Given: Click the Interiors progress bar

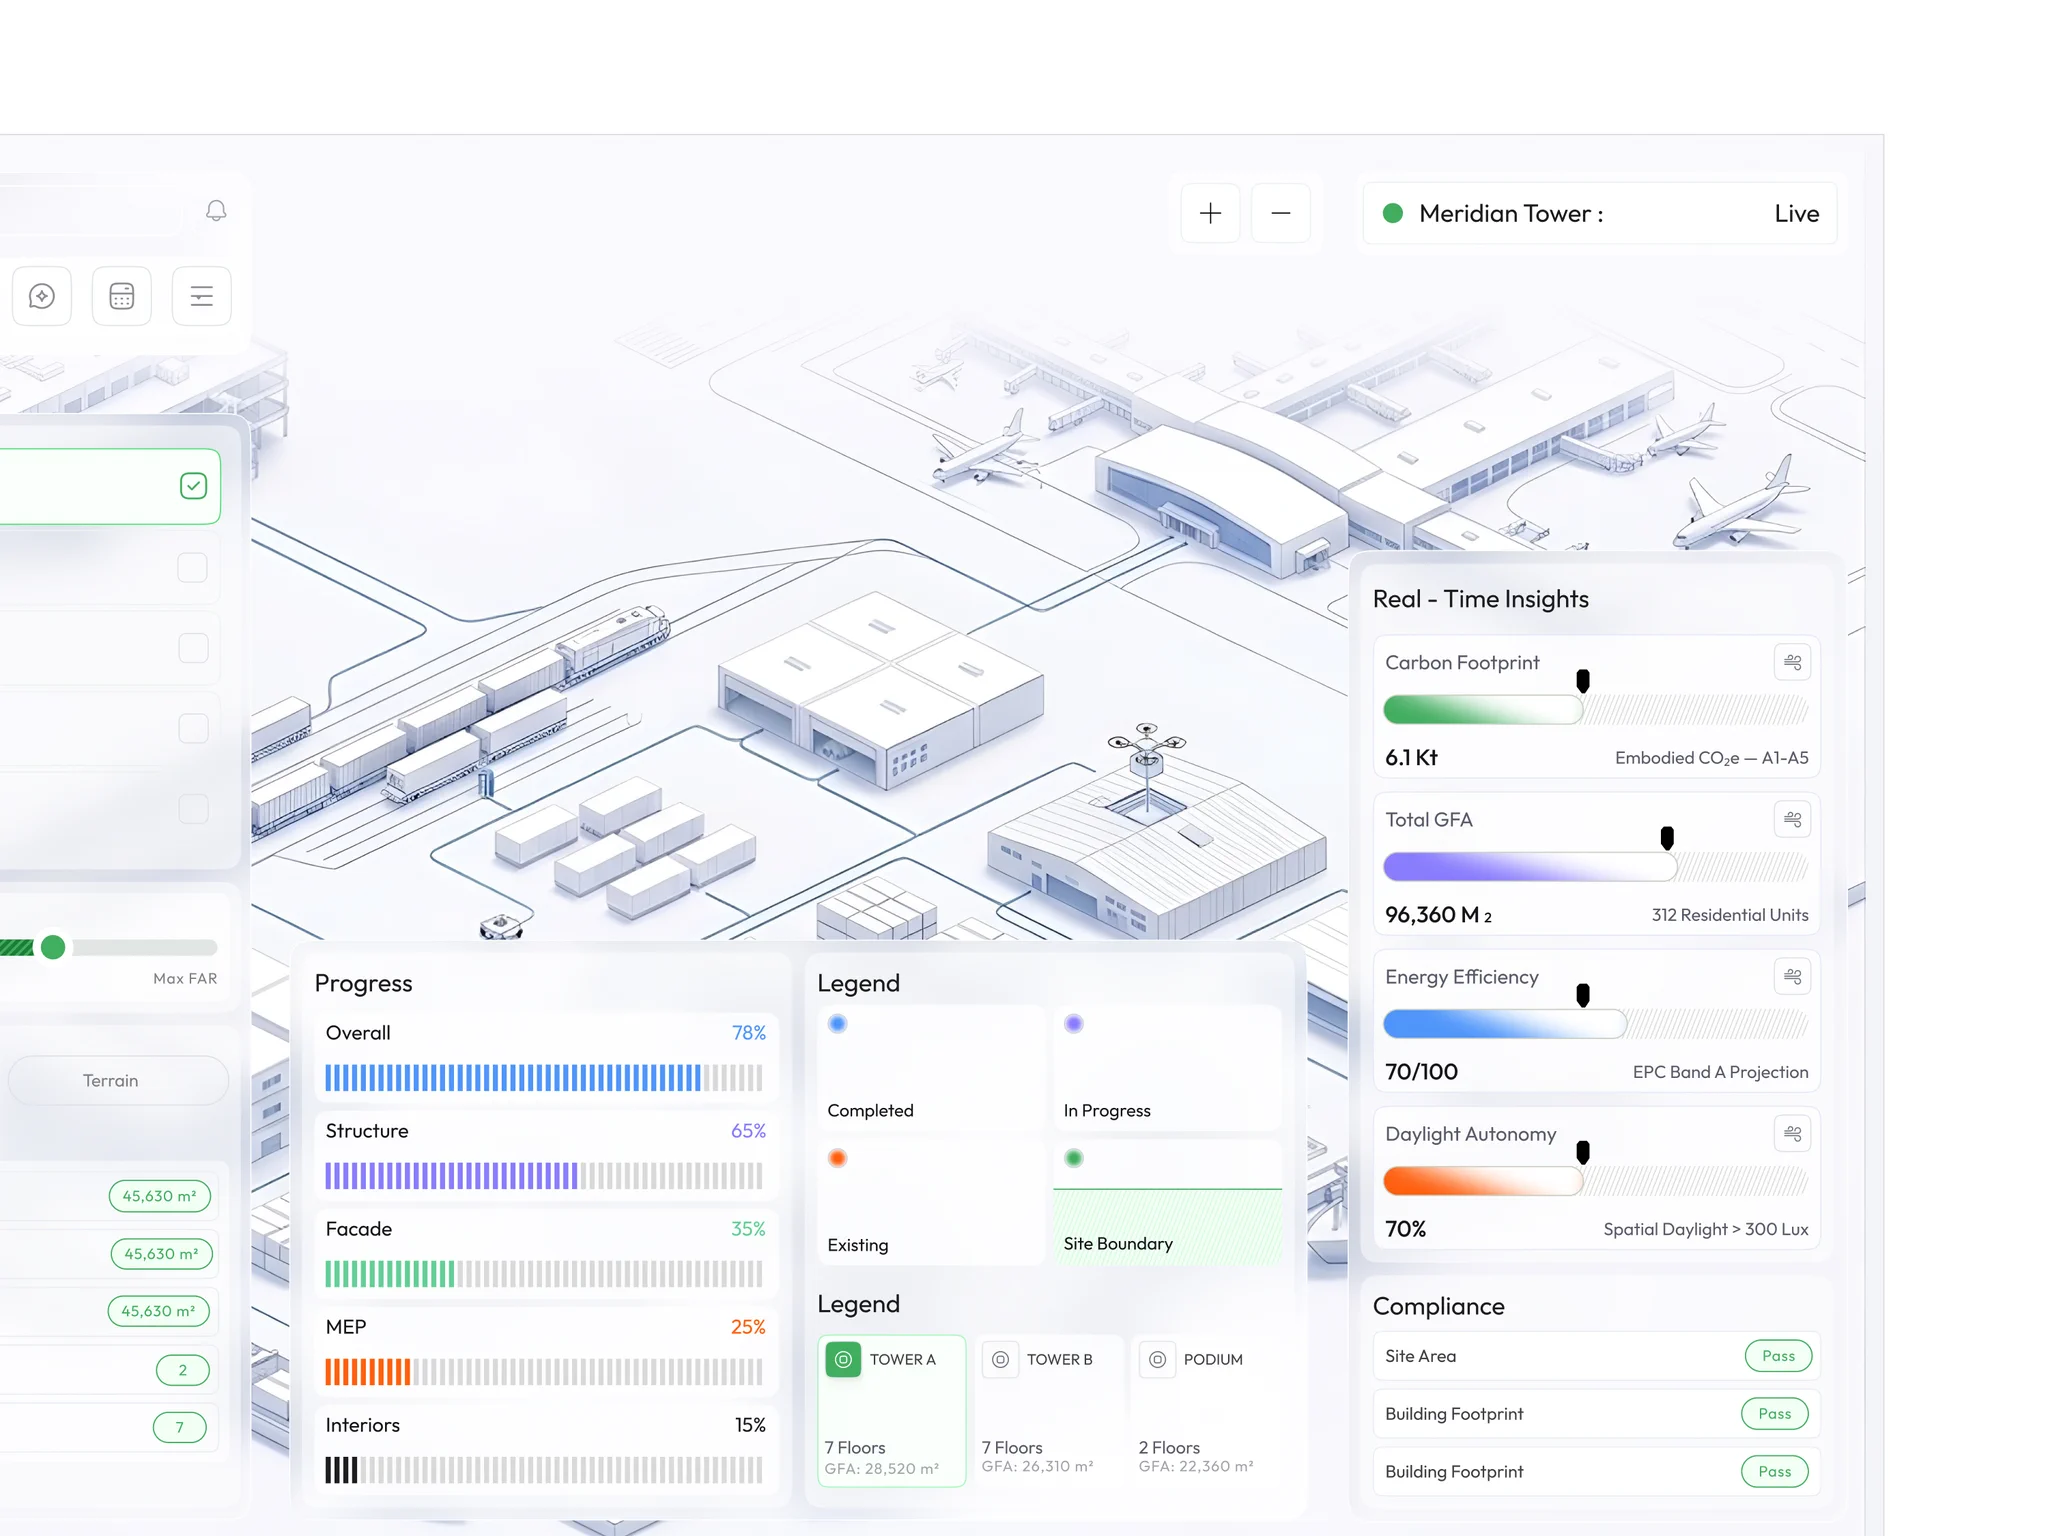Looking at the screenshot, I should tap(544, 1469).
